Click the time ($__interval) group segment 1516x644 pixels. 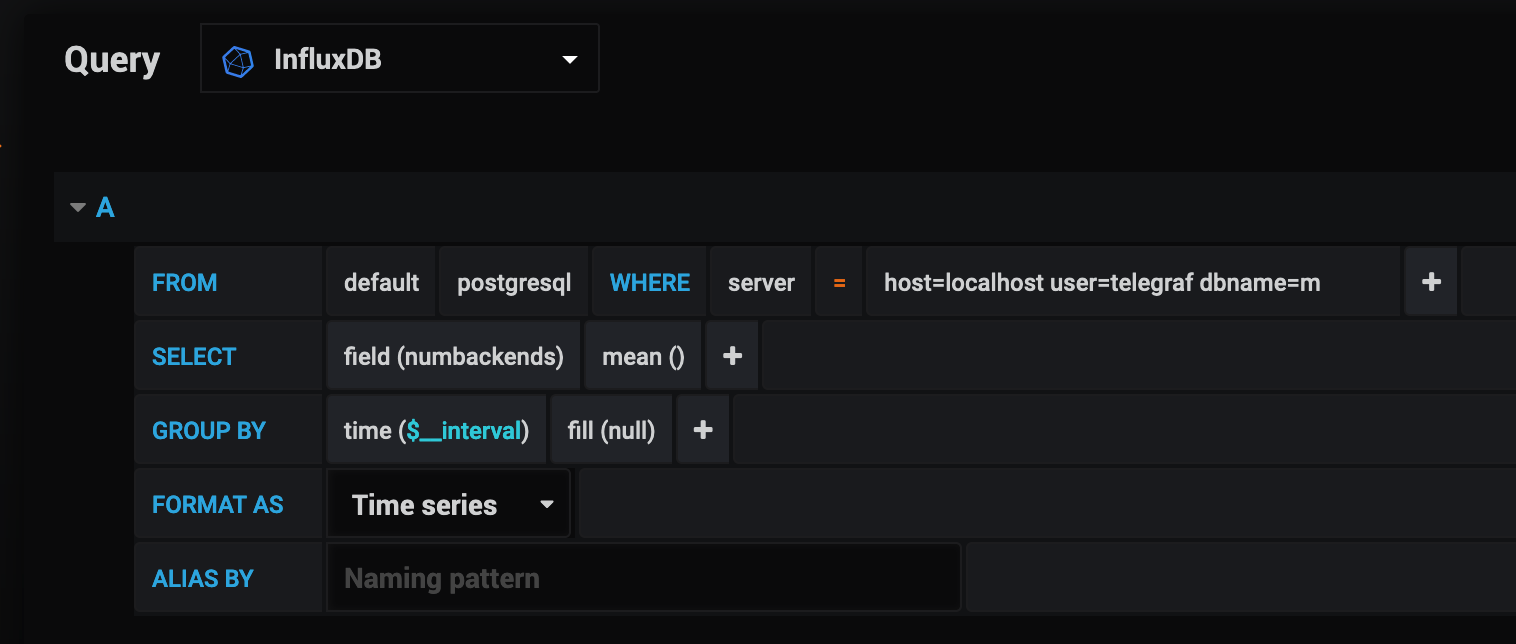click(x=436, y=430)
